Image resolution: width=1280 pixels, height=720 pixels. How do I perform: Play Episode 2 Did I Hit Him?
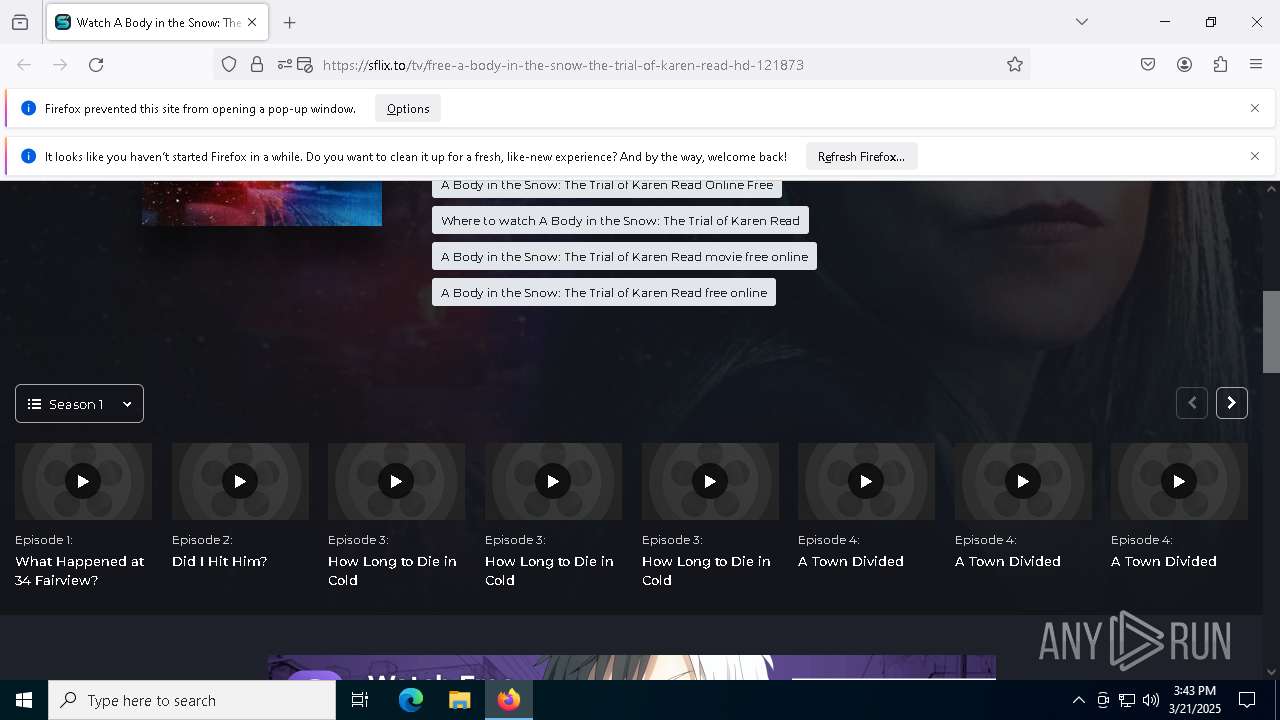(x=240, y=481)
